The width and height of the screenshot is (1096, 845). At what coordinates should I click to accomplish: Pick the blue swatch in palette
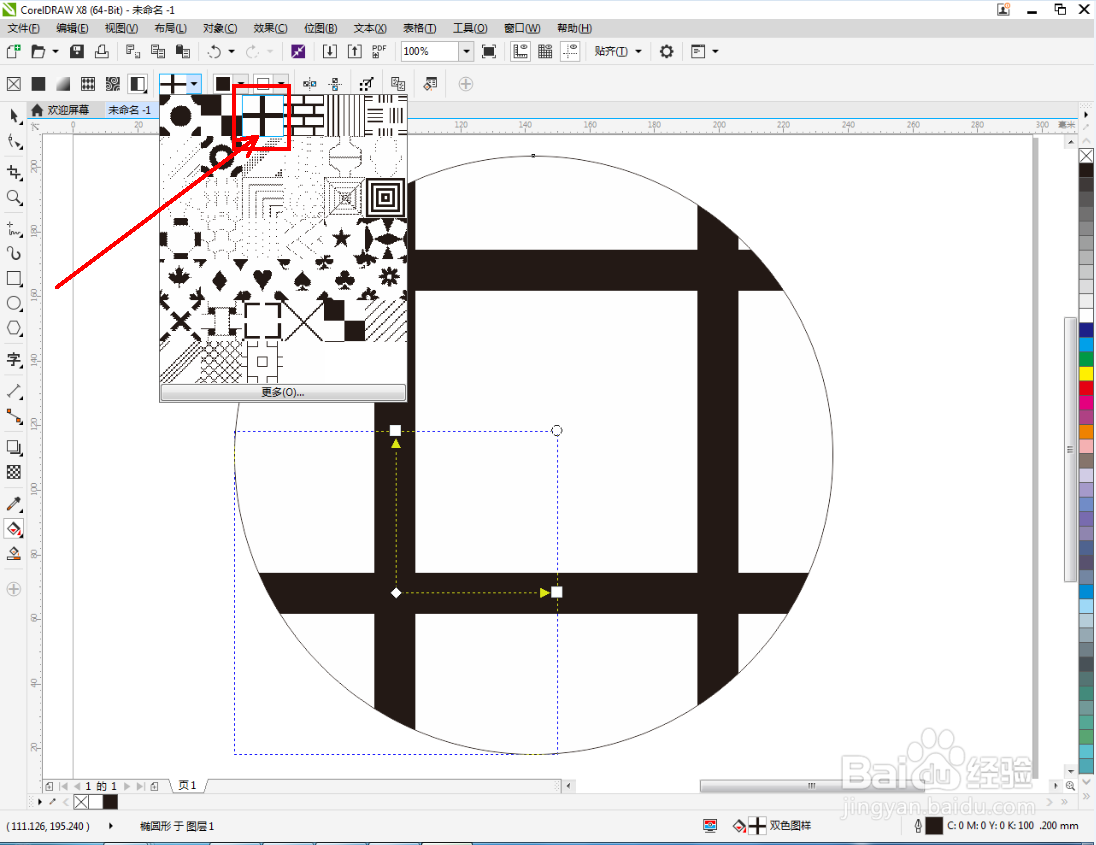1086,329
